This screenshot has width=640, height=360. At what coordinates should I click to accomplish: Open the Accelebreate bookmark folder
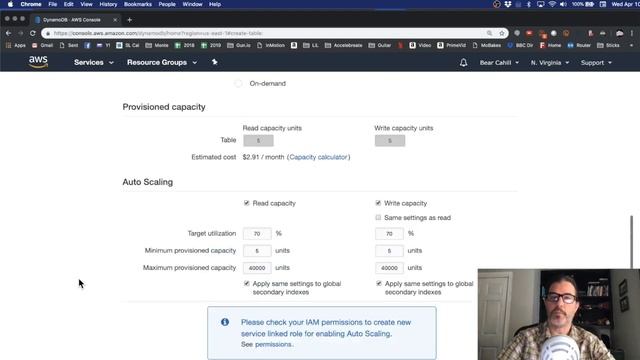(344, 45)
